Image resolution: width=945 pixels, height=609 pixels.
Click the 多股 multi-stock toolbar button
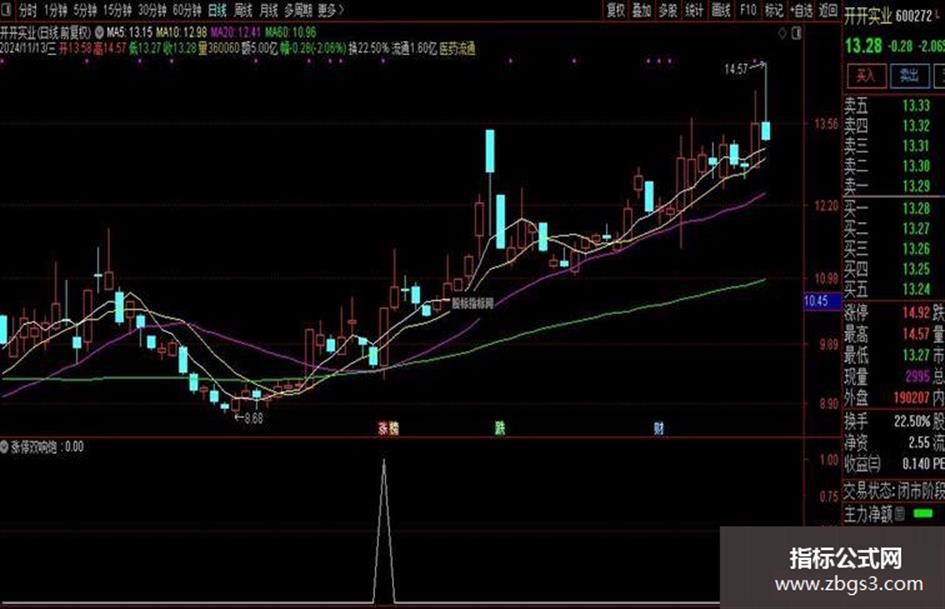click(x=668, y=10)
